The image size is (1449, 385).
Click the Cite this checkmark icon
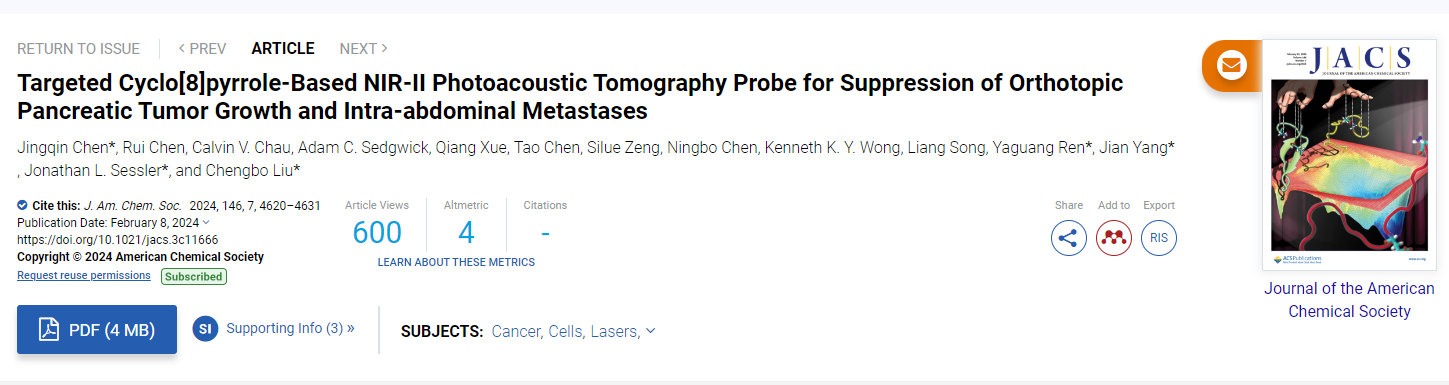click(x=23, y=205)
